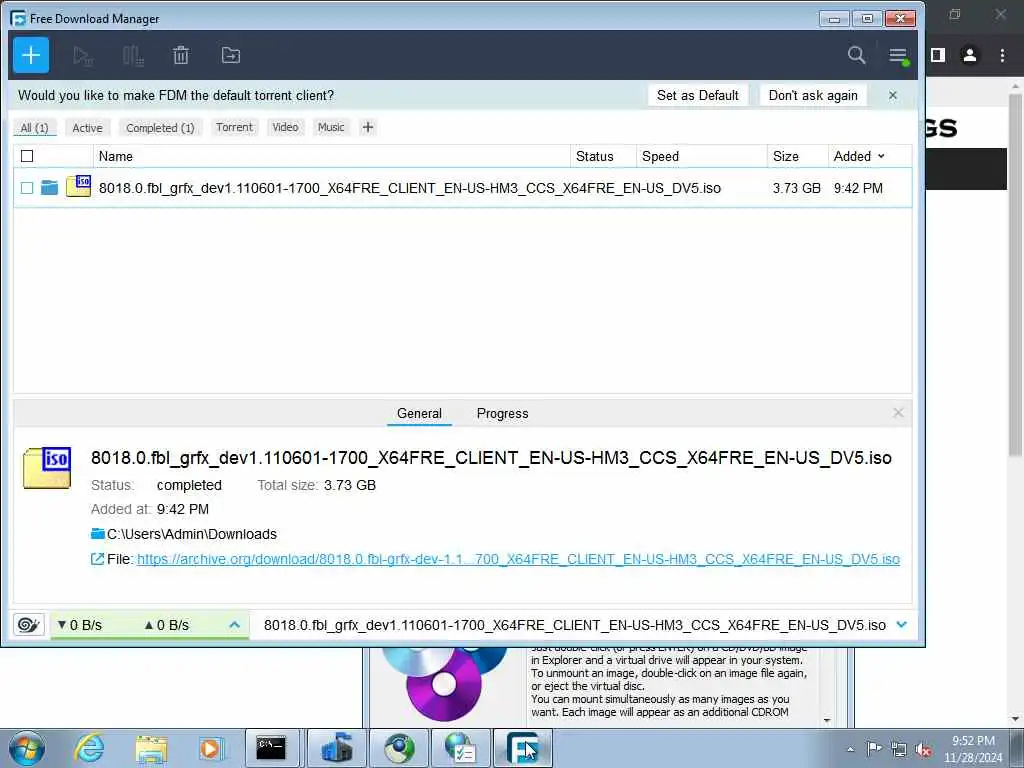The height and width of the screenshot is (768, 1024).
Task: Toggle browser side panel icon
Action: pyautogui.click(x=938, y=56)
